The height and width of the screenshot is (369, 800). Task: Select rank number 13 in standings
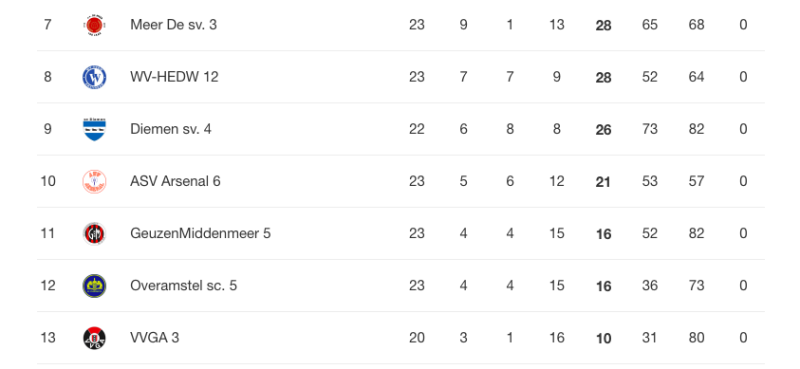(48, 337)
